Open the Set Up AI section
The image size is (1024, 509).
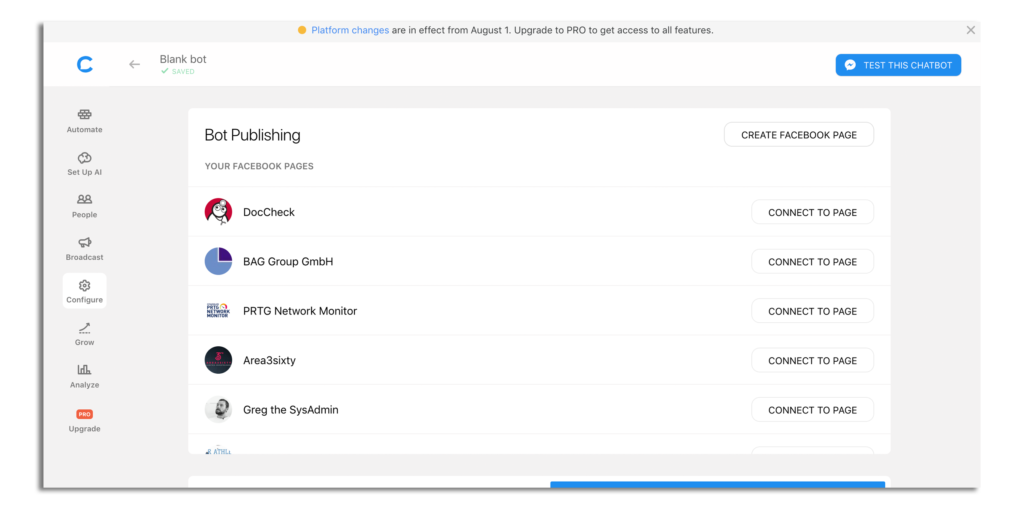[85, 164]
